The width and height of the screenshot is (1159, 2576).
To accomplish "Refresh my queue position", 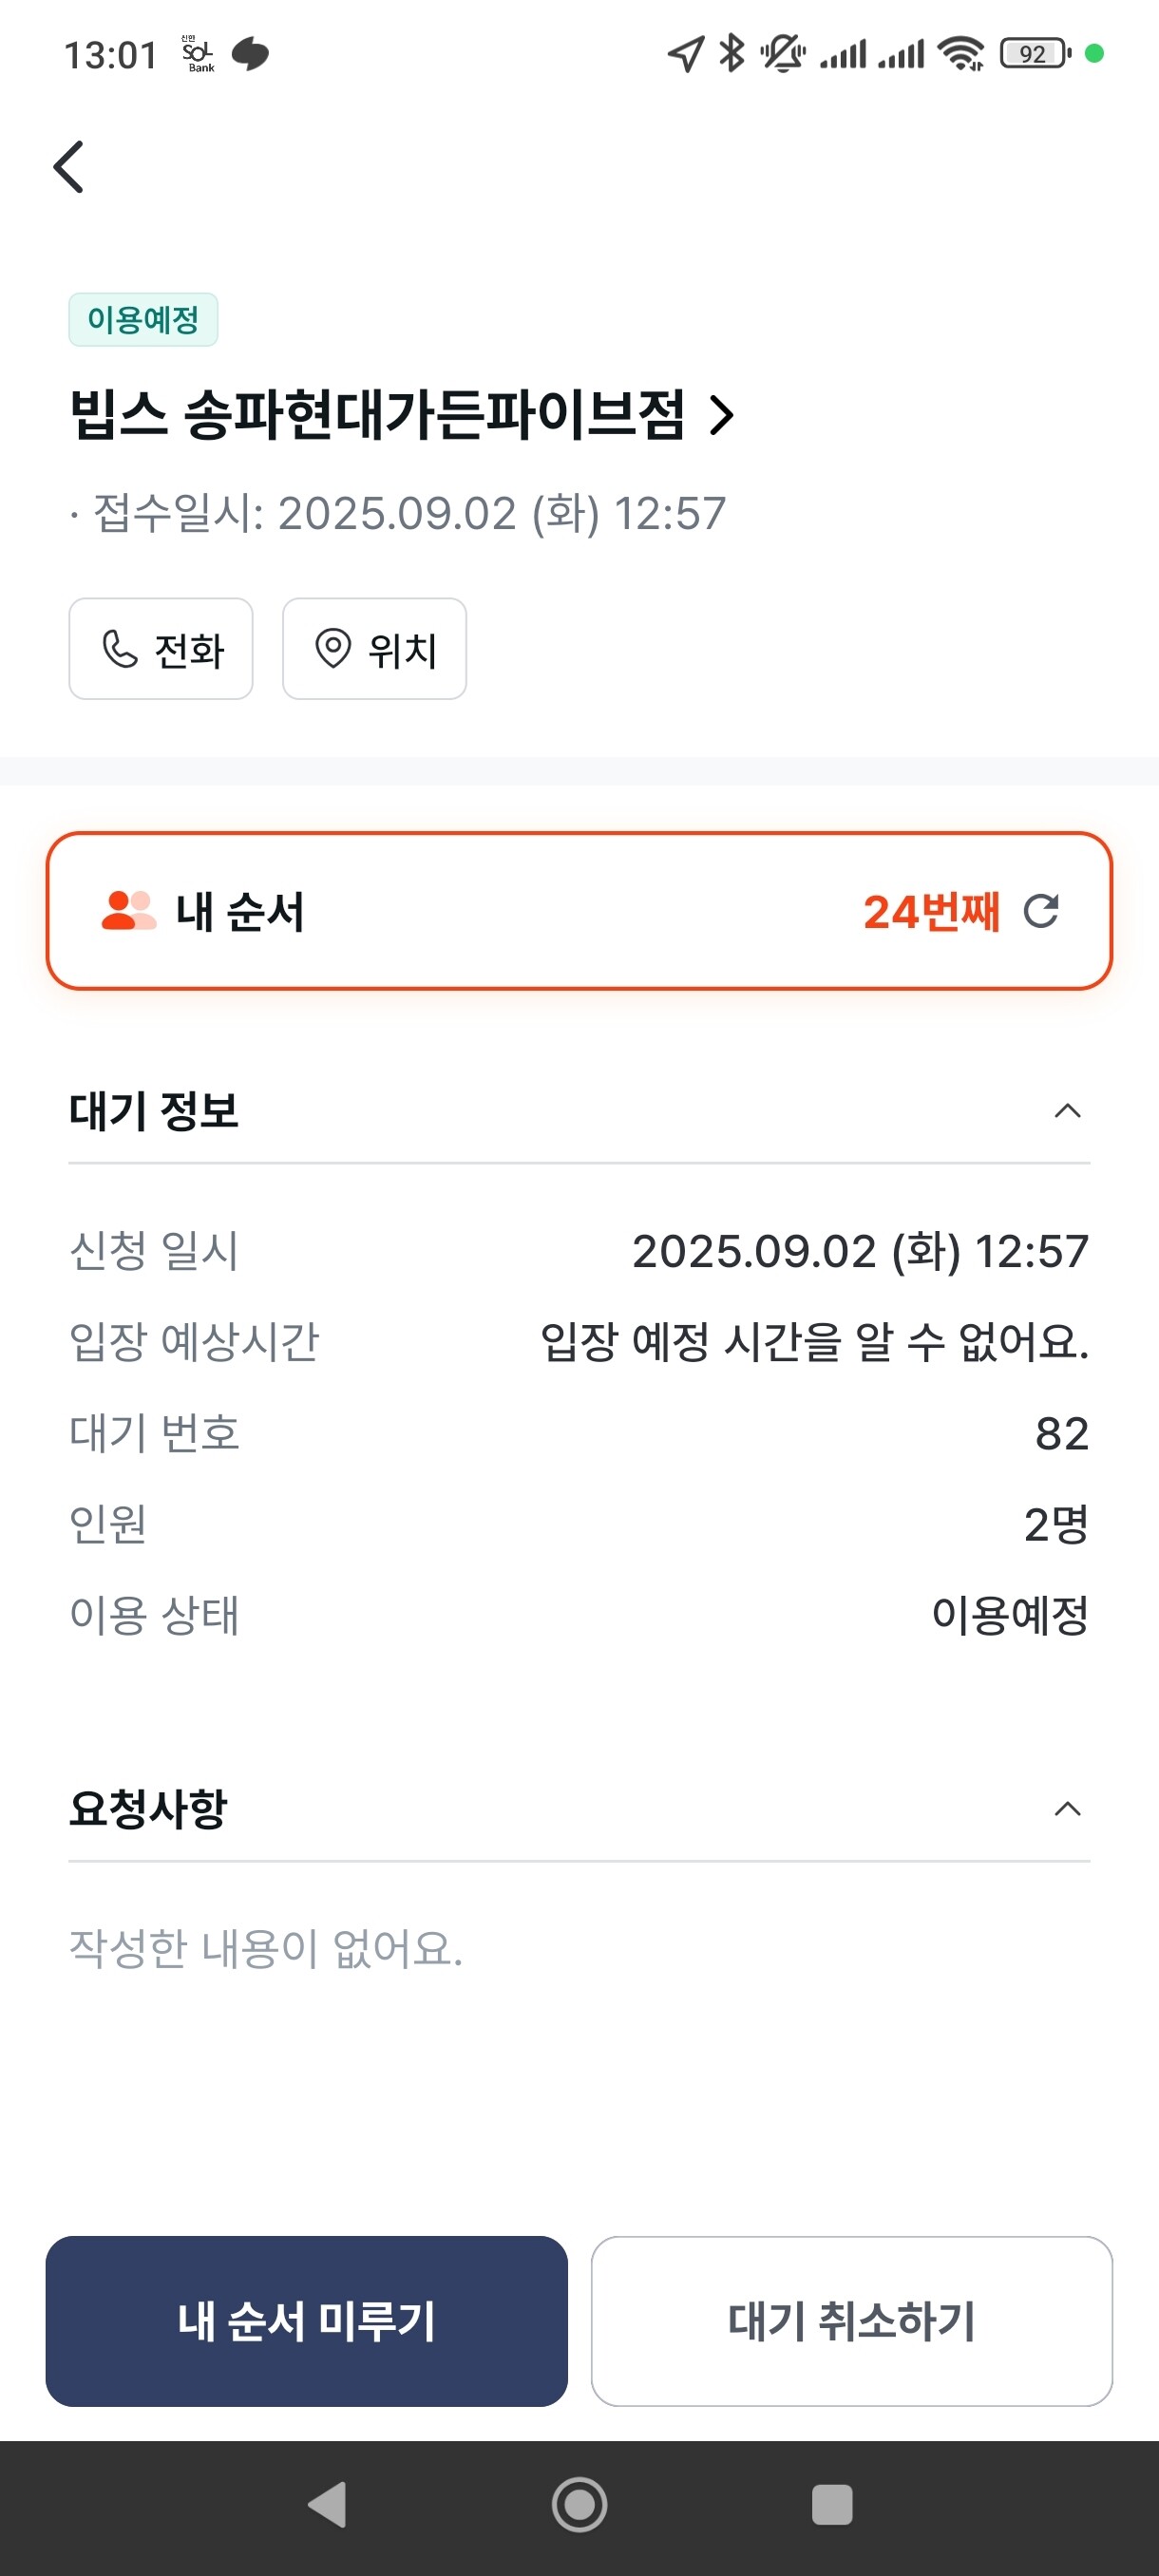I will coord(1040,911).
